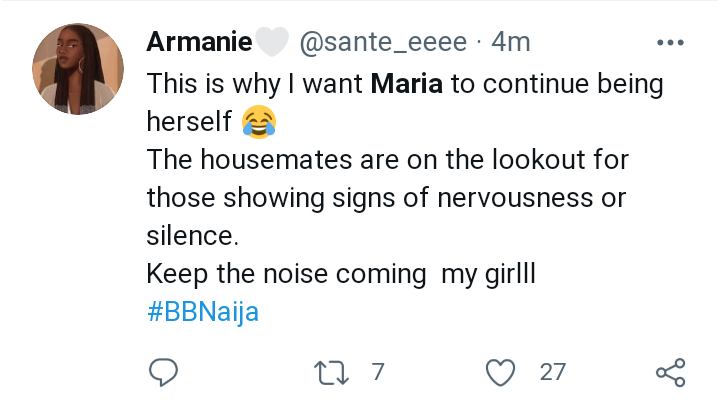The height and width of the screenshot is (410, 720).
Task: Click the "Keep the noise coming" line
Action: pyautogui.click(x=342, y=274)
